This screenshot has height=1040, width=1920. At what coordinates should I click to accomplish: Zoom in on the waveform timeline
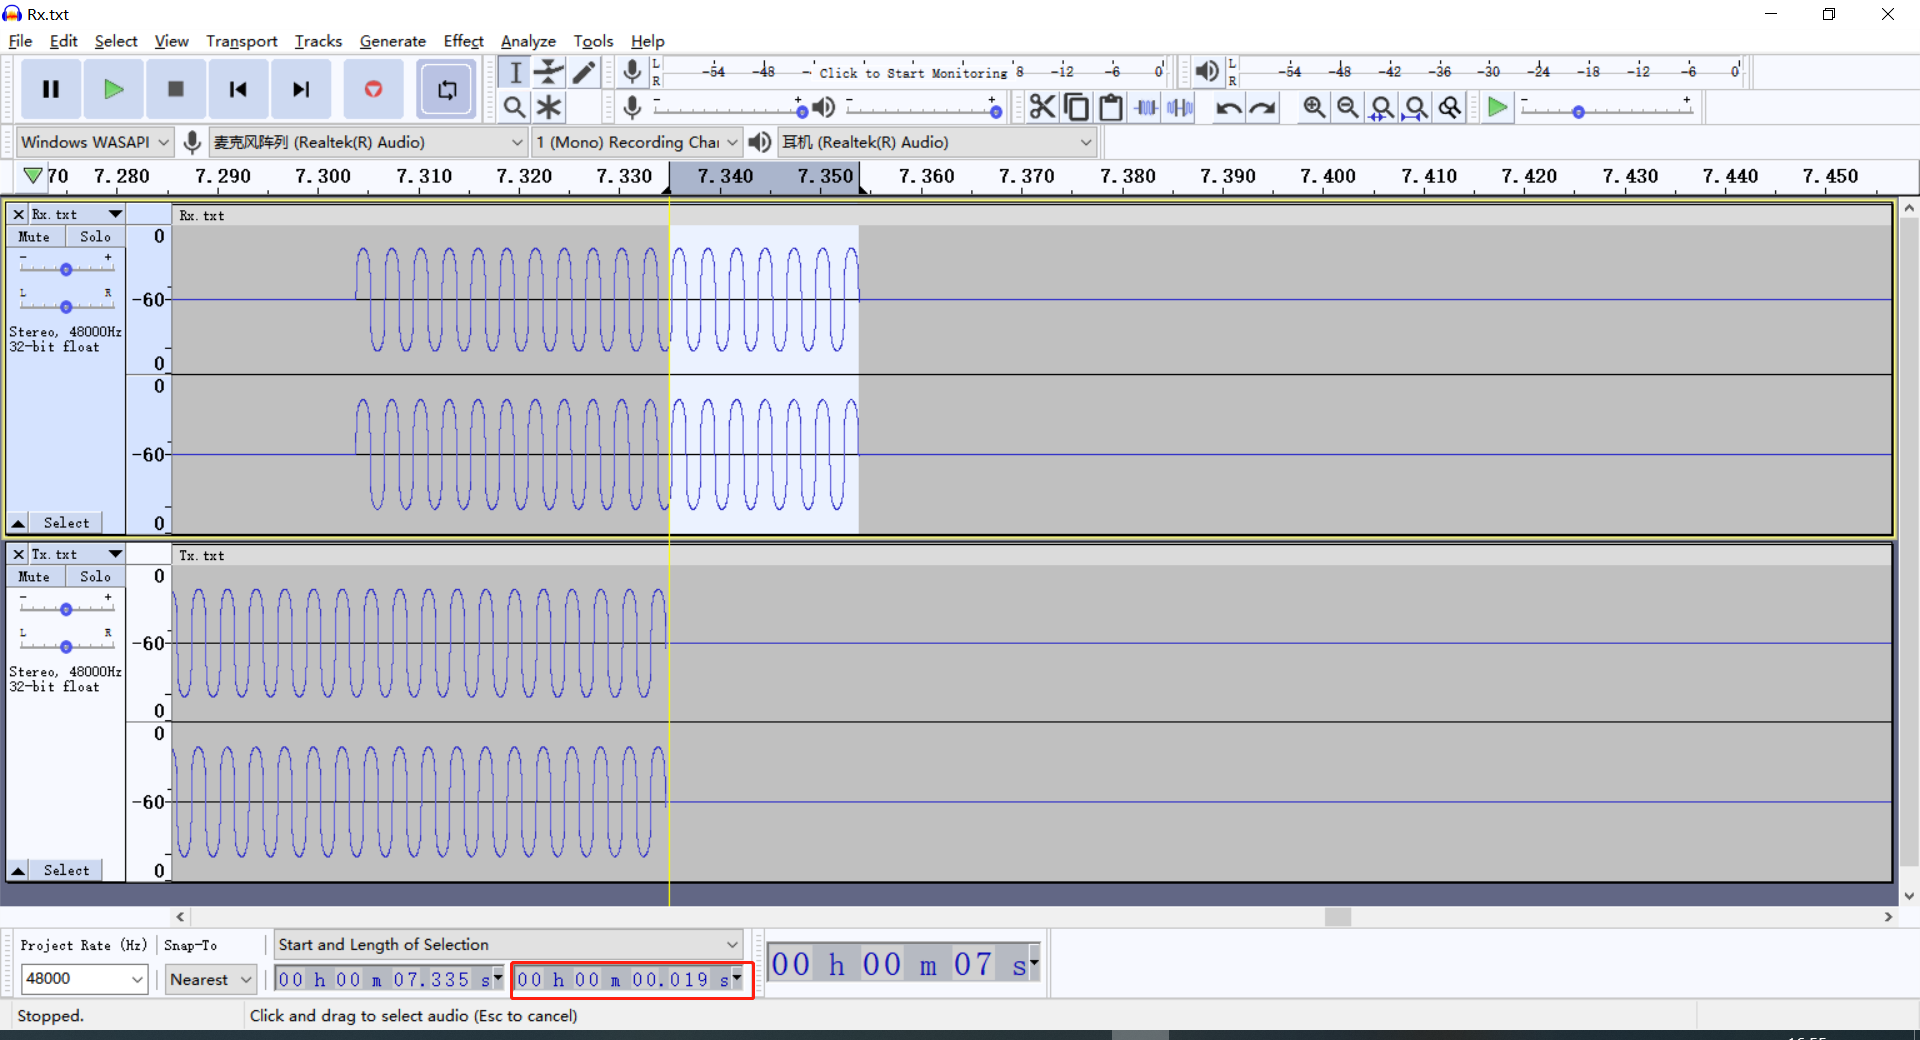coord(1313,107)
